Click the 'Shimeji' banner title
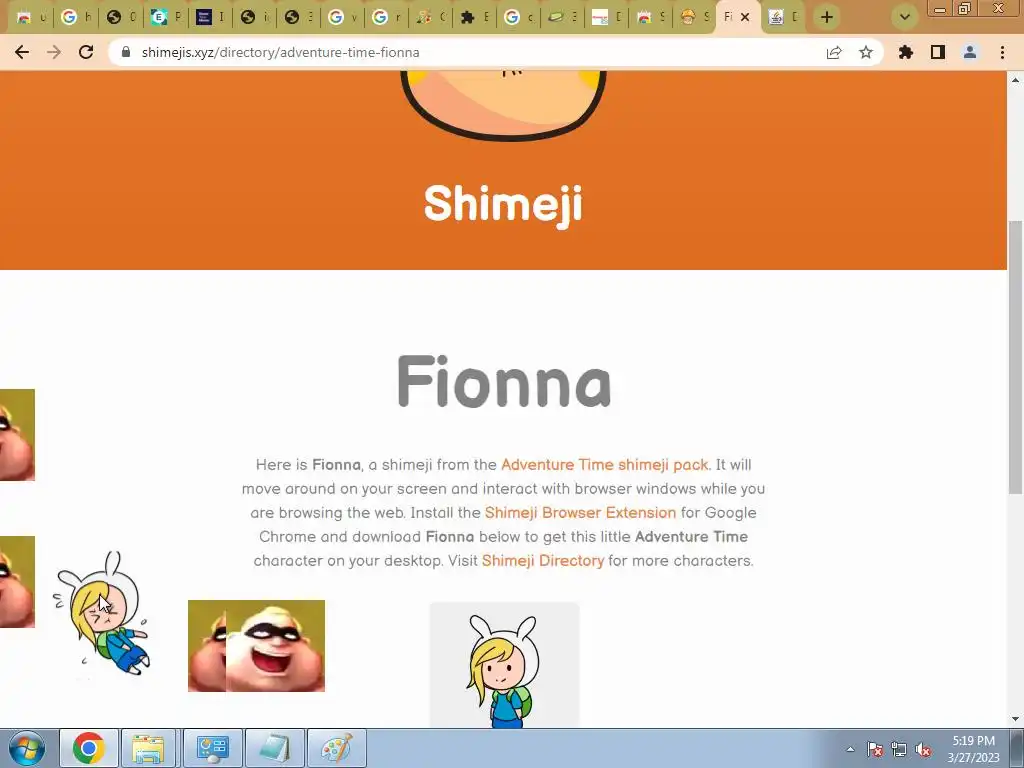Viewport: 1024px width, 768px height. click(x=503, y=204)
